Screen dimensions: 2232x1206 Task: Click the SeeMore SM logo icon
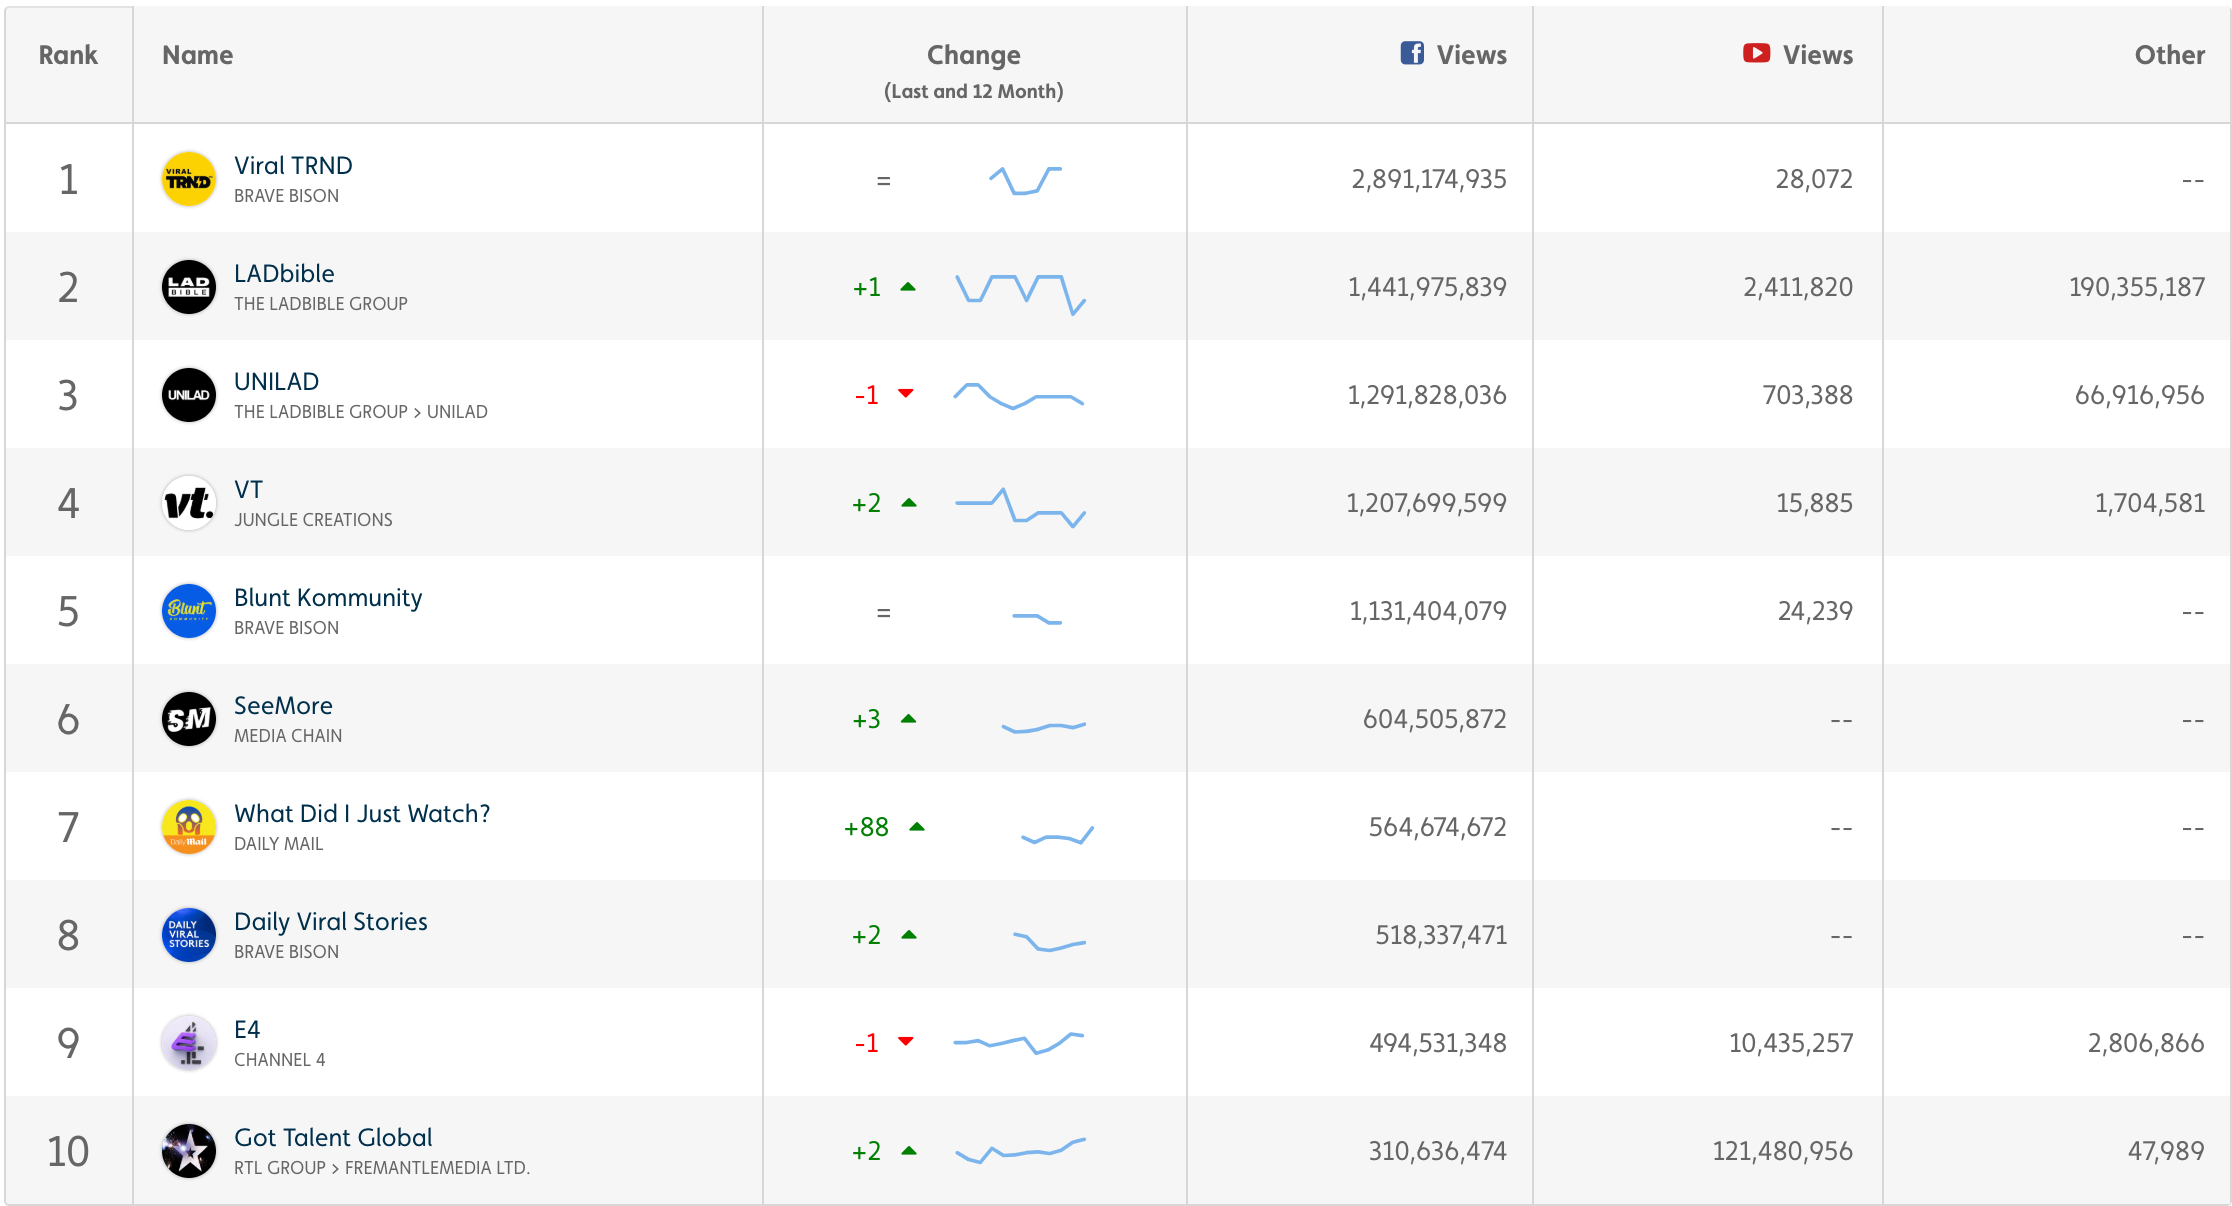(189, 719)
